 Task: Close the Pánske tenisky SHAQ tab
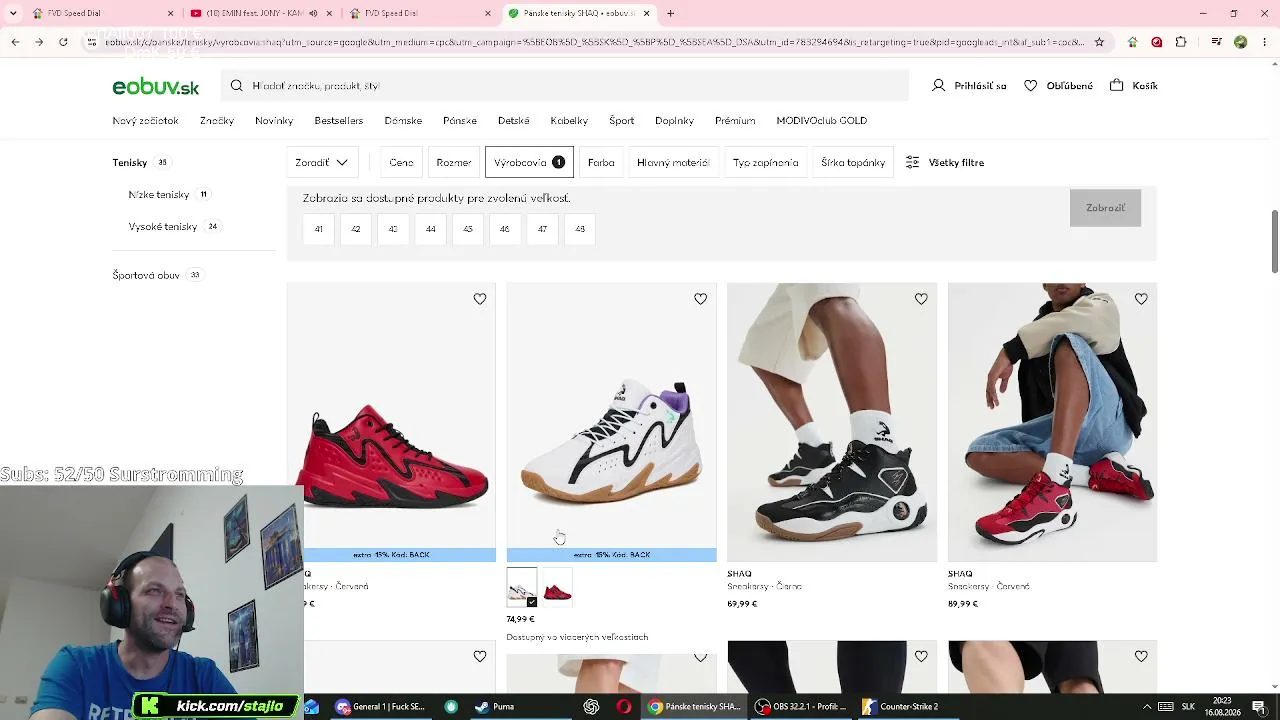(x=646, y=13)
